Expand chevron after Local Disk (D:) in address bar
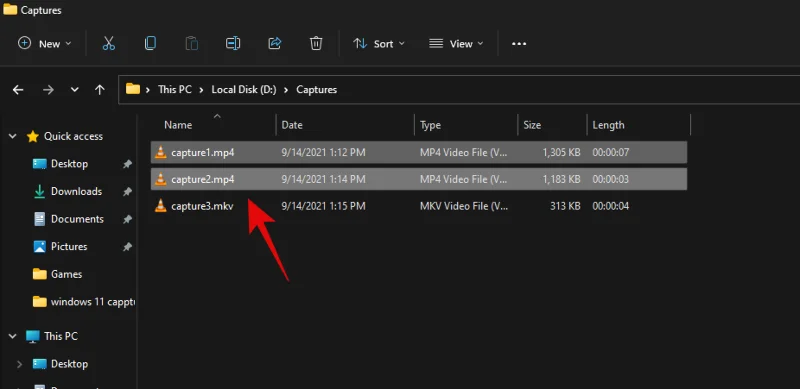 click(286, 90)
